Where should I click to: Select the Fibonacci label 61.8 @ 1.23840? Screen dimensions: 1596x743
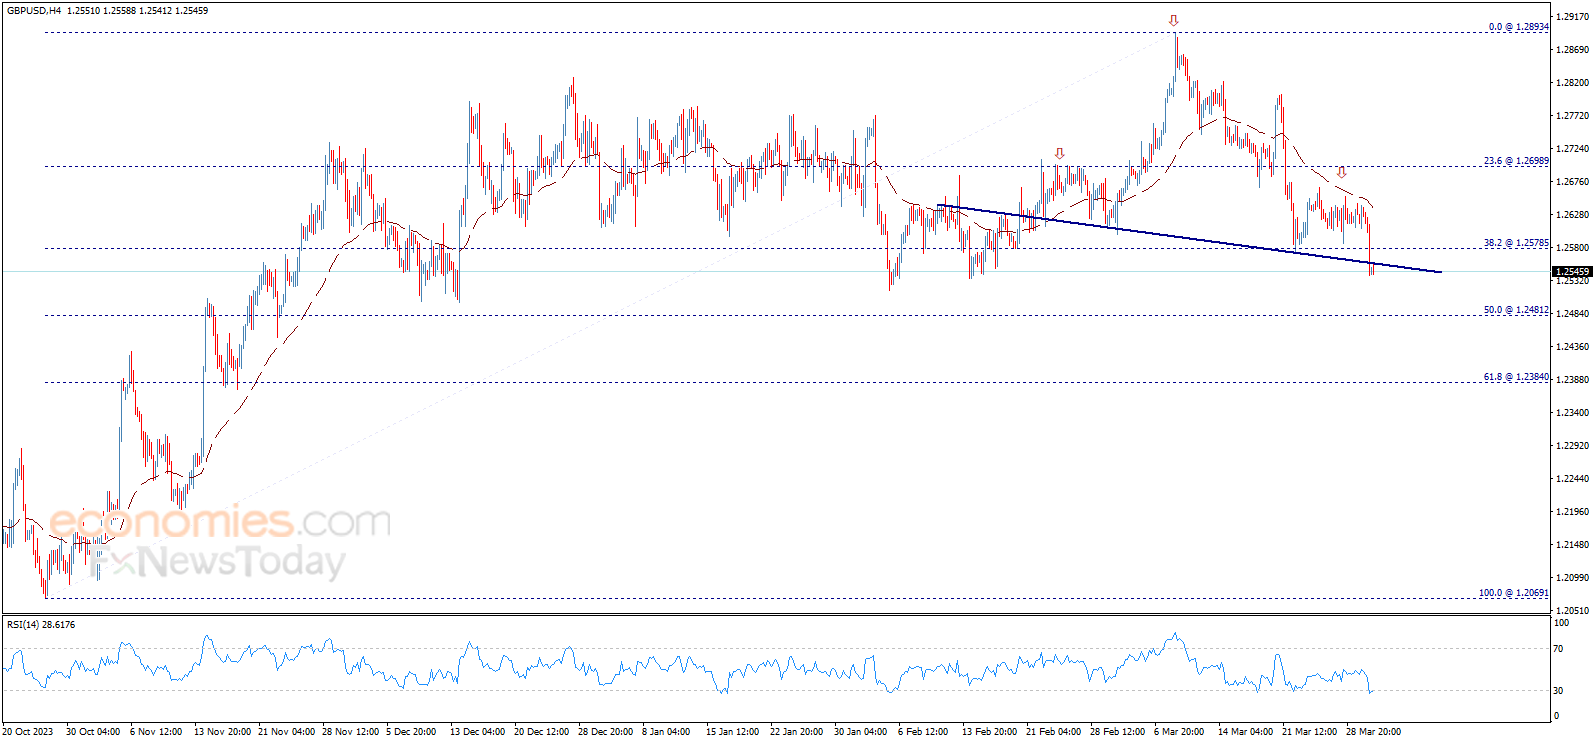(1516, 377)
